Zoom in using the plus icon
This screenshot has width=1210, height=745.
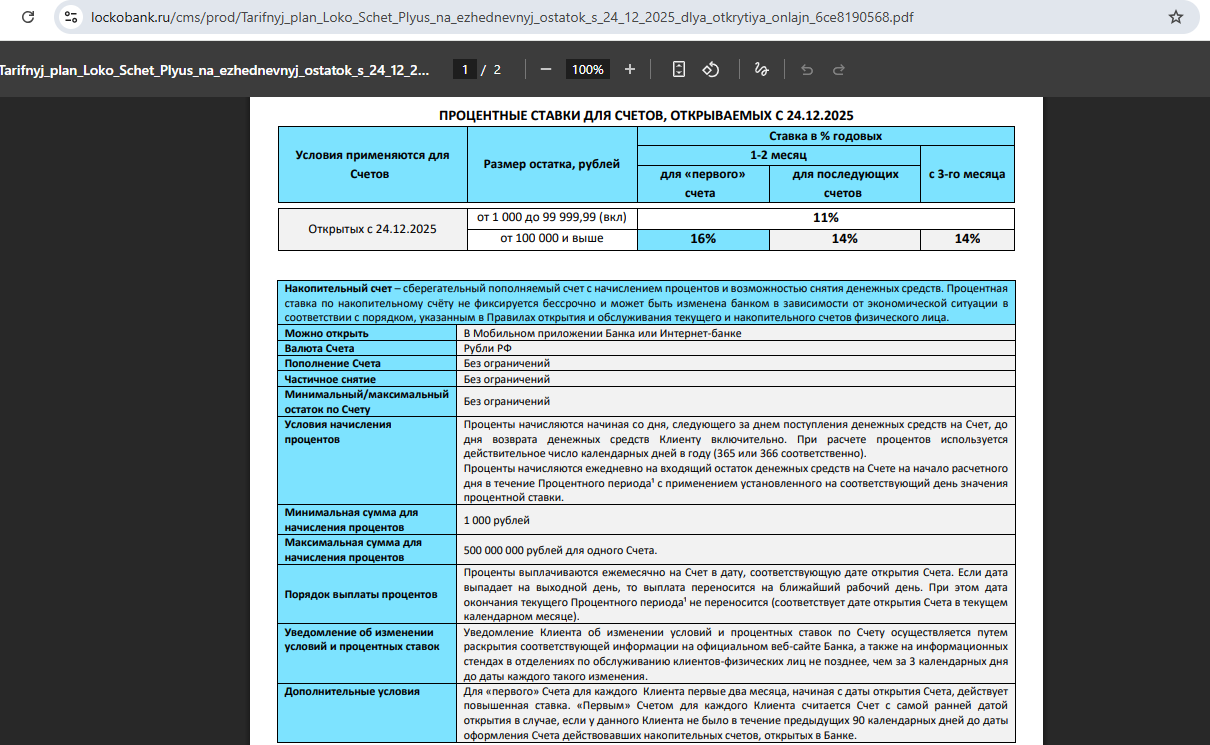[630, 69]
